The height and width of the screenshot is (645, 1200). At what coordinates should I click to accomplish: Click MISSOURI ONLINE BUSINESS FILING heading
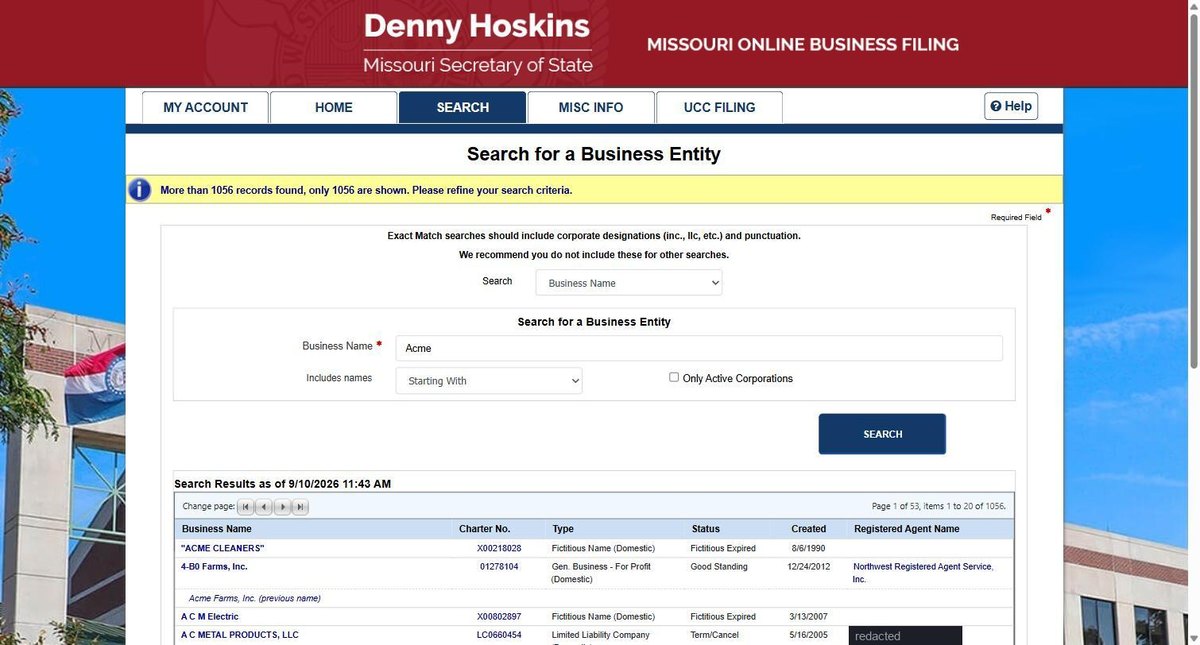(x=803, y=45)
